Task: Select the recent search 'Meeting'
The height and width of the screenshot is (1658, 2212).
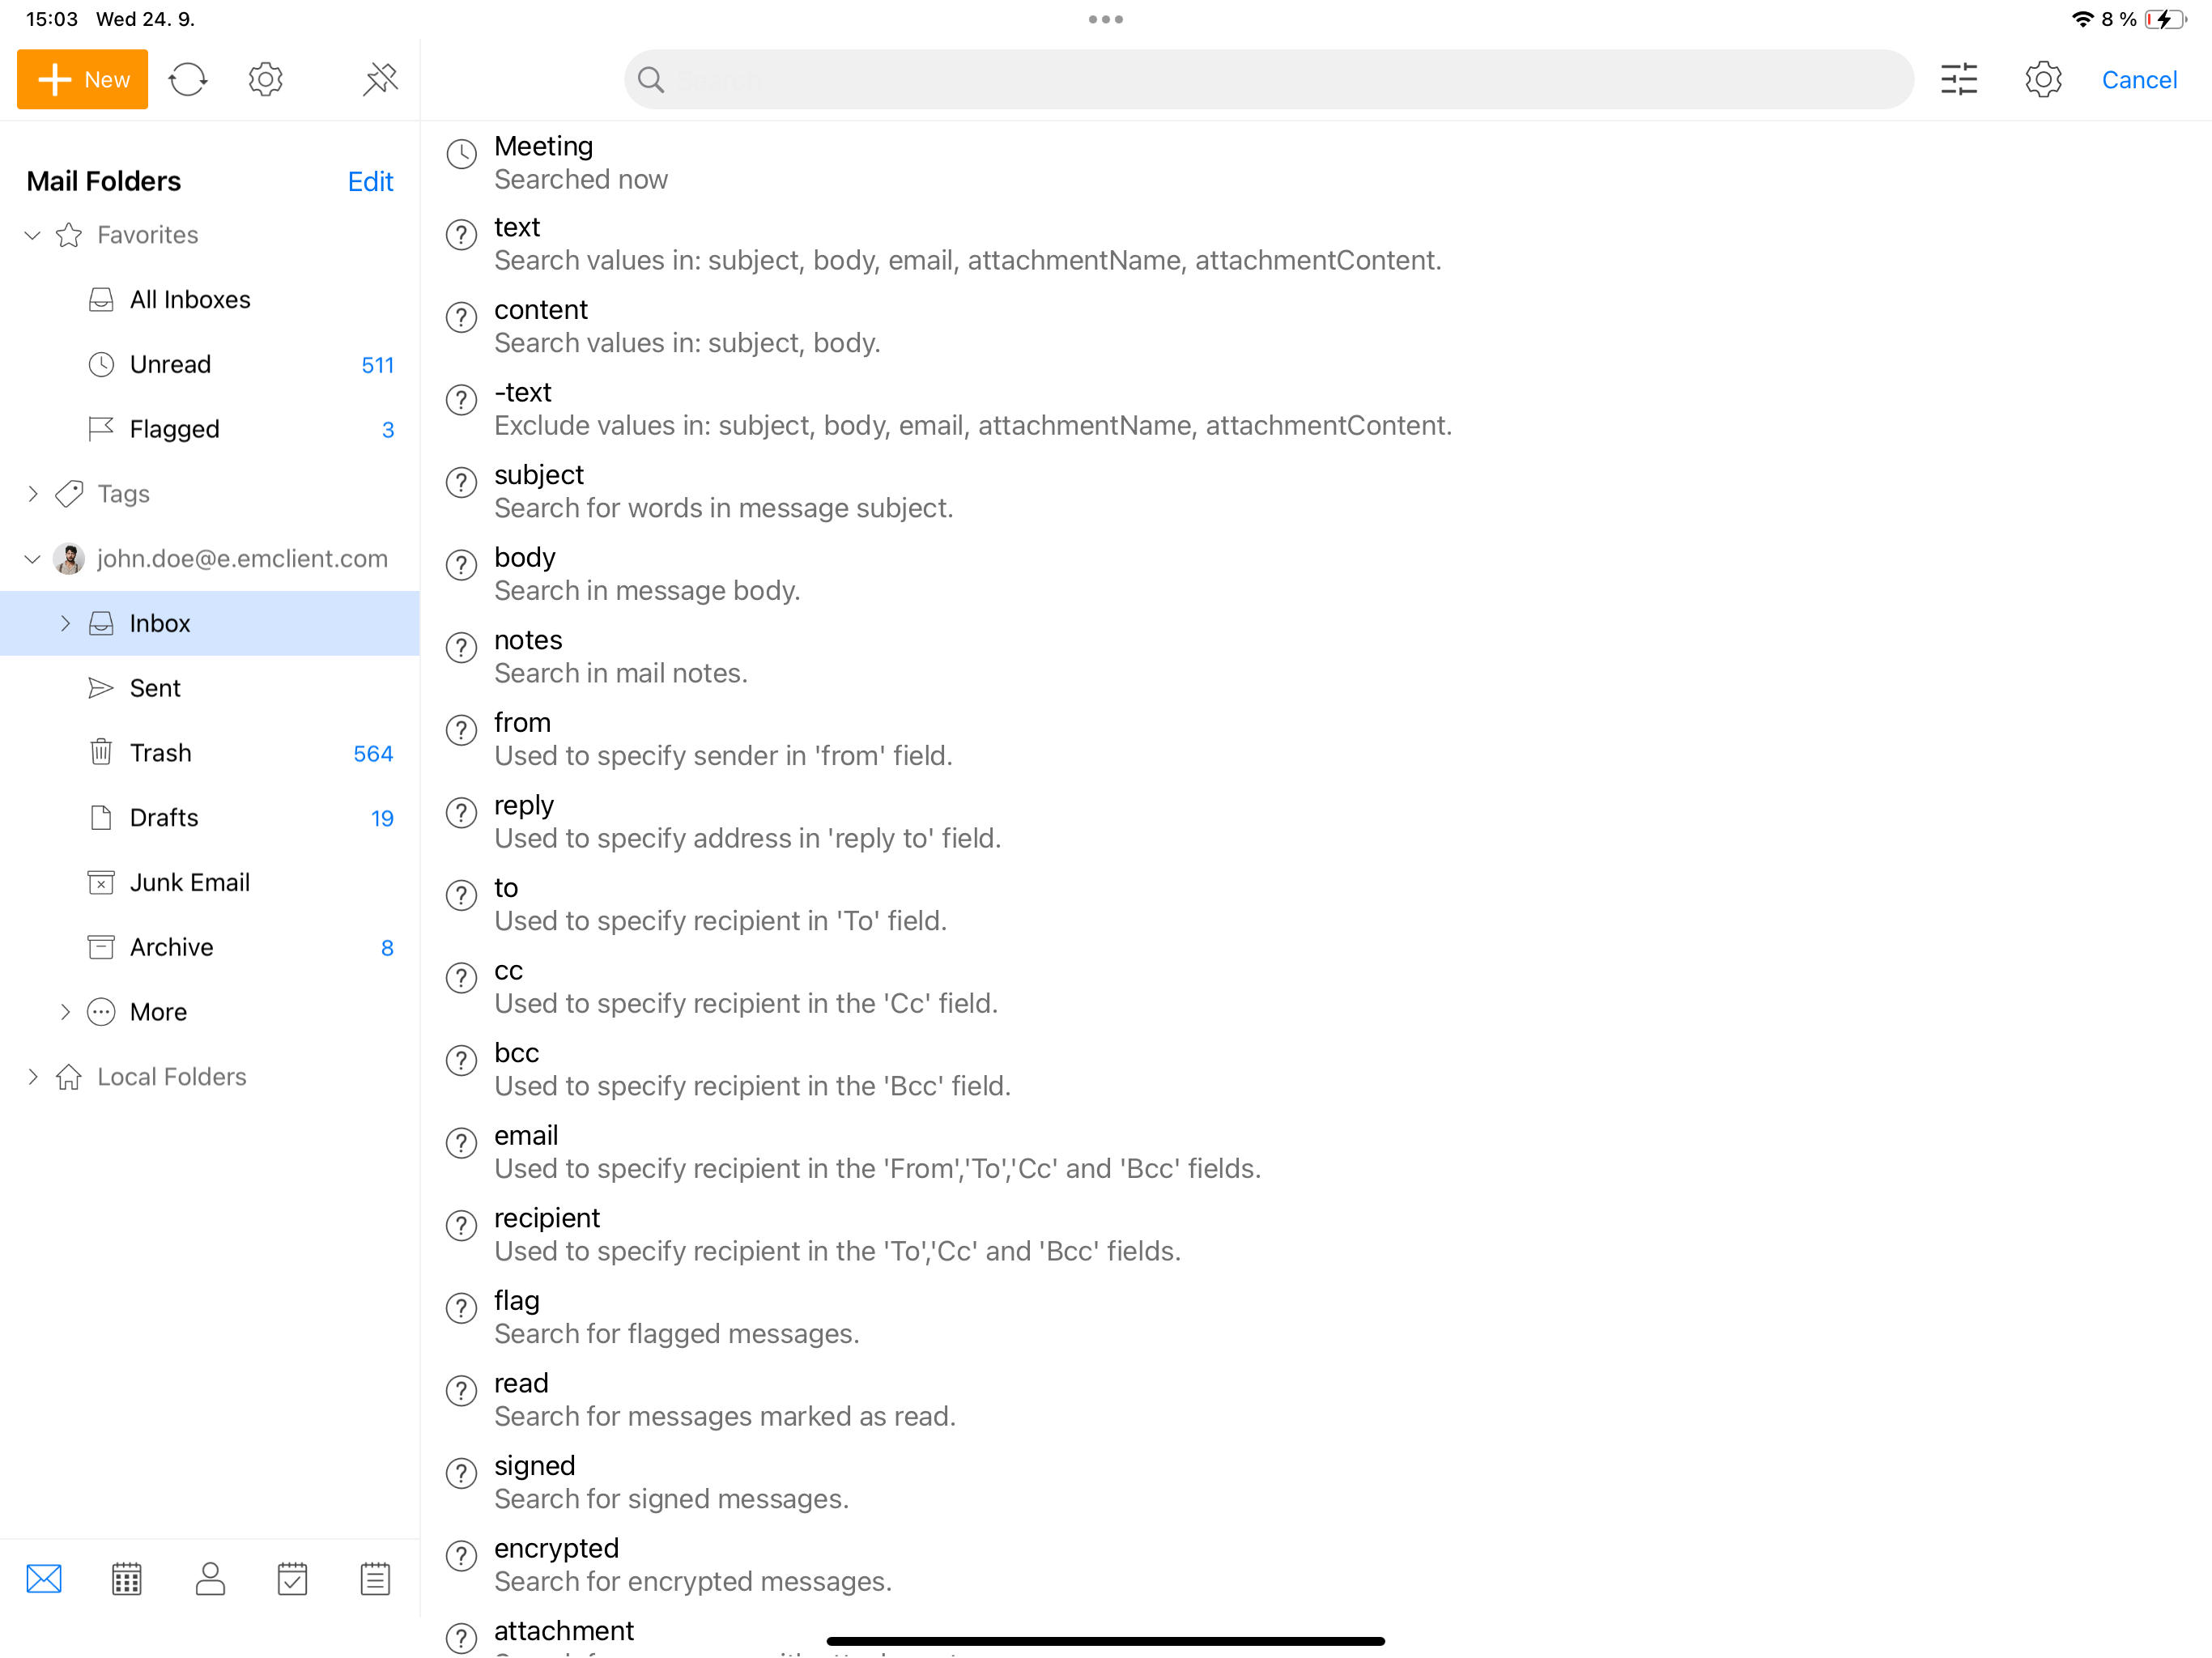Action: 1316,162
